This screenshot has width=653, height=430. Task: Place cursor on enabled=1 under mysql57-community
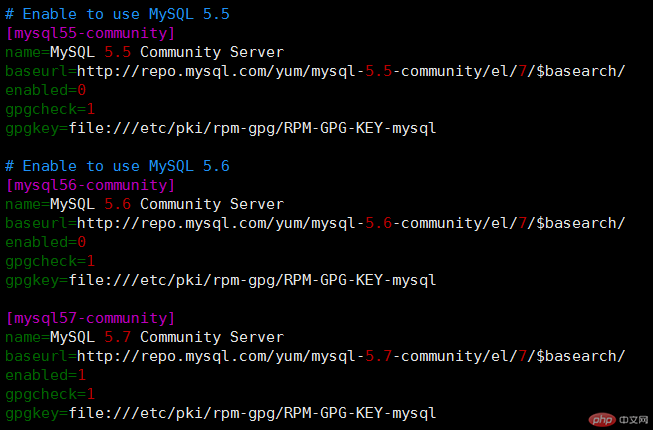click(x=45, y=375)
